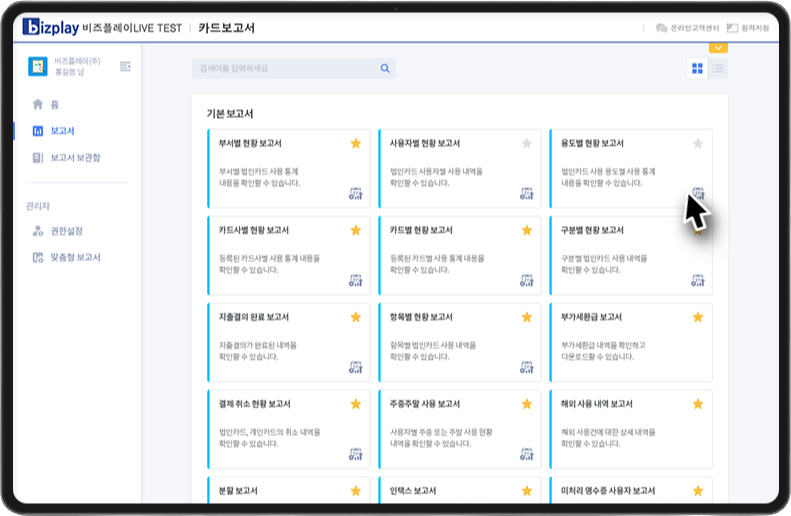
Task: Switch to grid card view
Action: (x=697, y=69)
